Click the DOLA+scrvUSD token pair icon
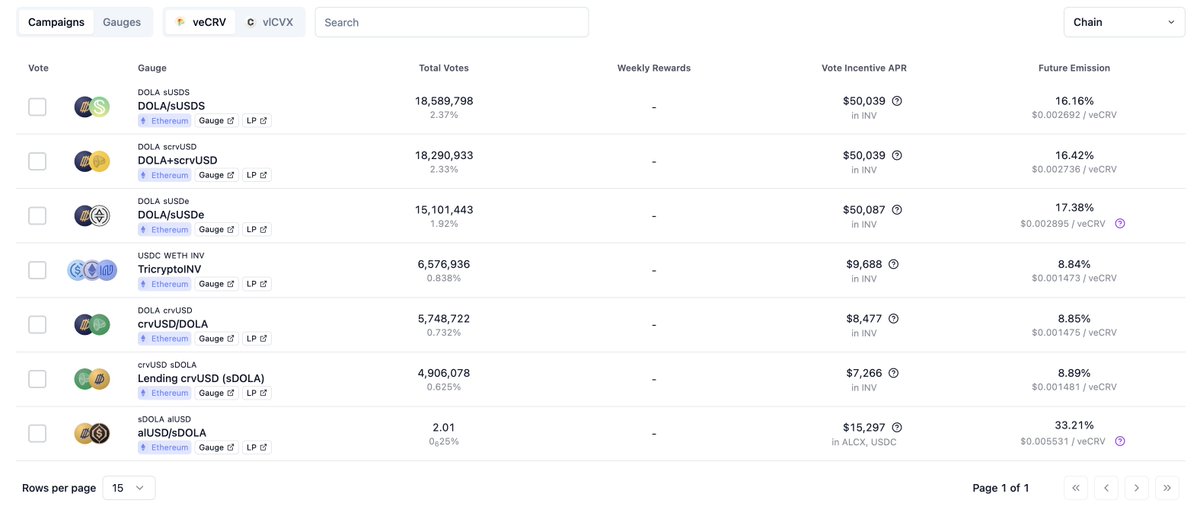 pos(92,161)
